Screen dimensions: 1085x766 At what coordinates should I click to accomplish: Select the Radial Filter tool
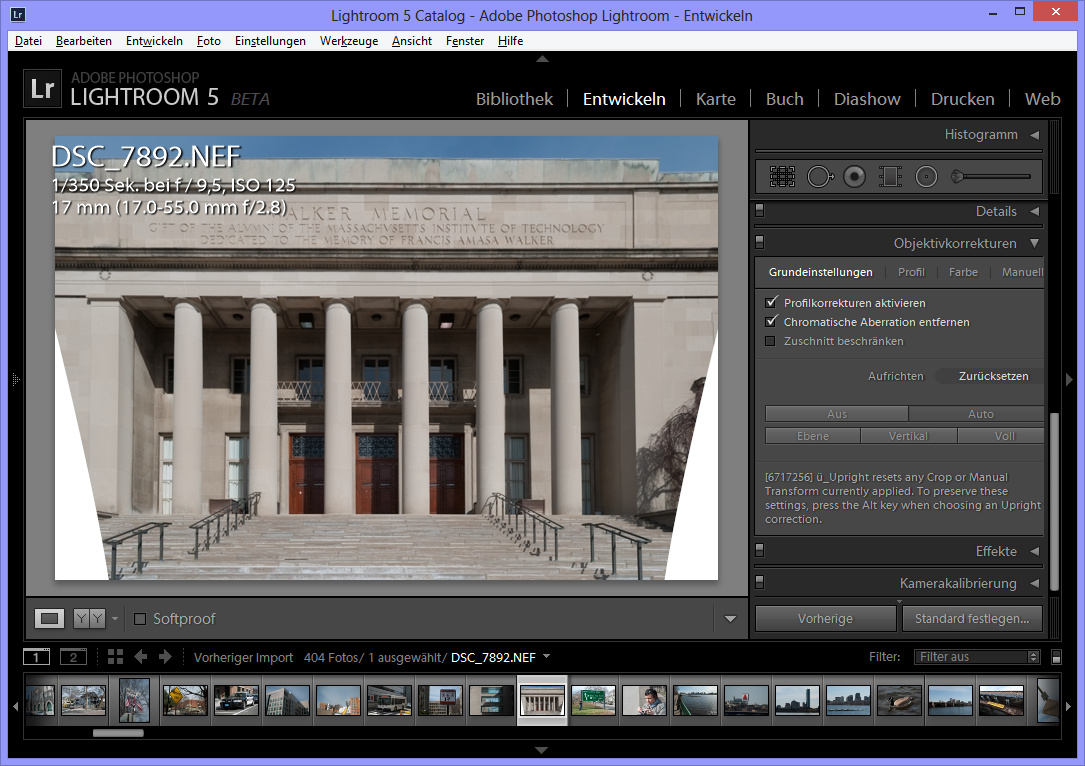coord(926,177)
